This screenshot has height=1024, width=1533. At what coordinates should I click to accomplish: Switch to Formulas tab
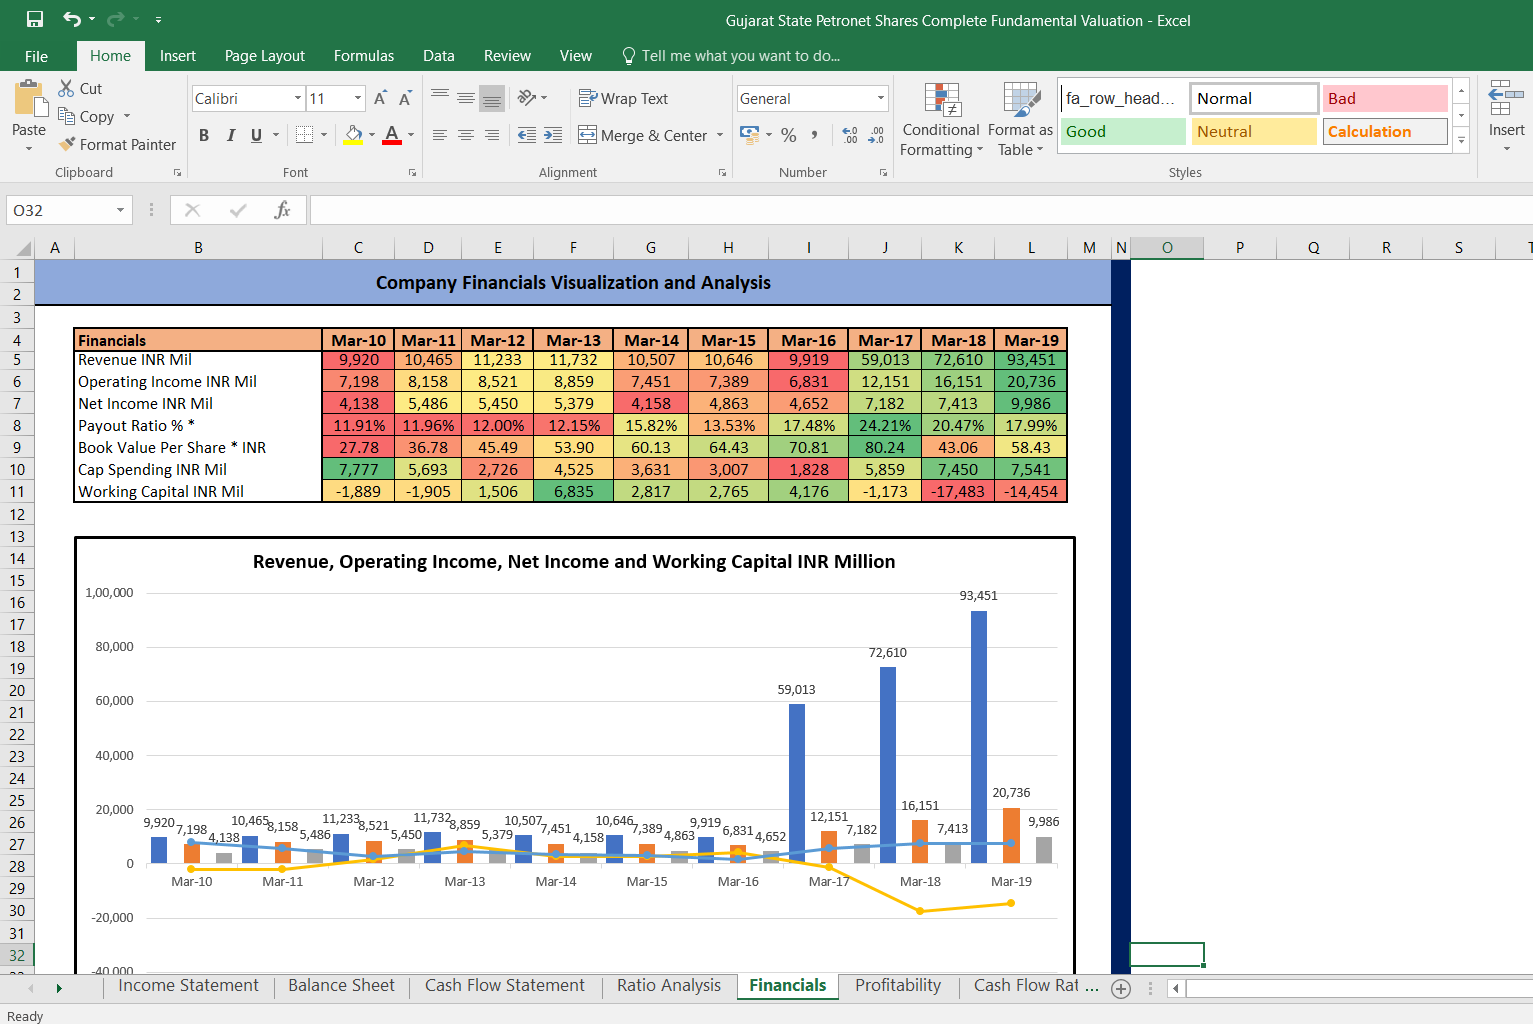(x=364, y=56)
